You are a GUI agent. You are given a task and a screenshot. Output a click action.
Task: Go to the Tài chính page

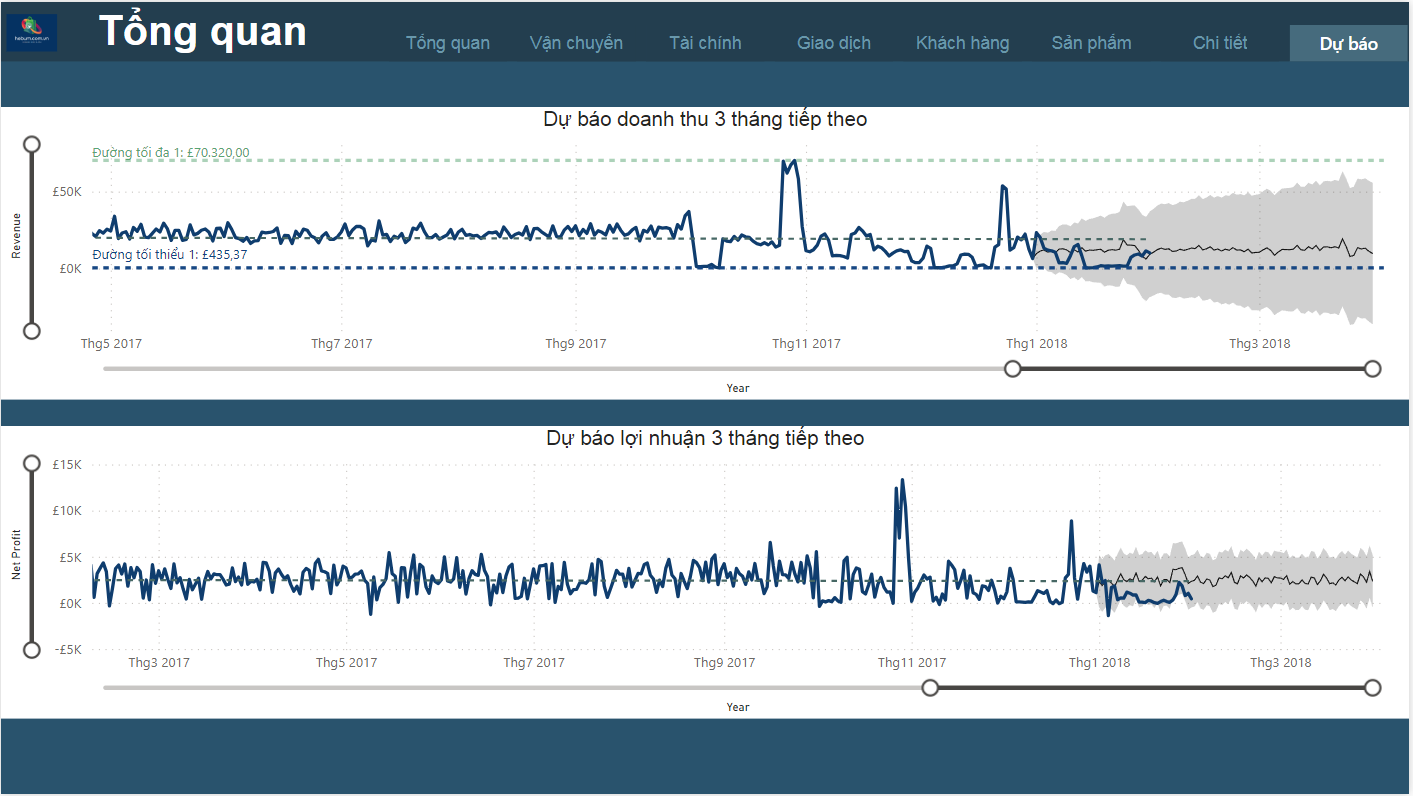coord(705,43)
